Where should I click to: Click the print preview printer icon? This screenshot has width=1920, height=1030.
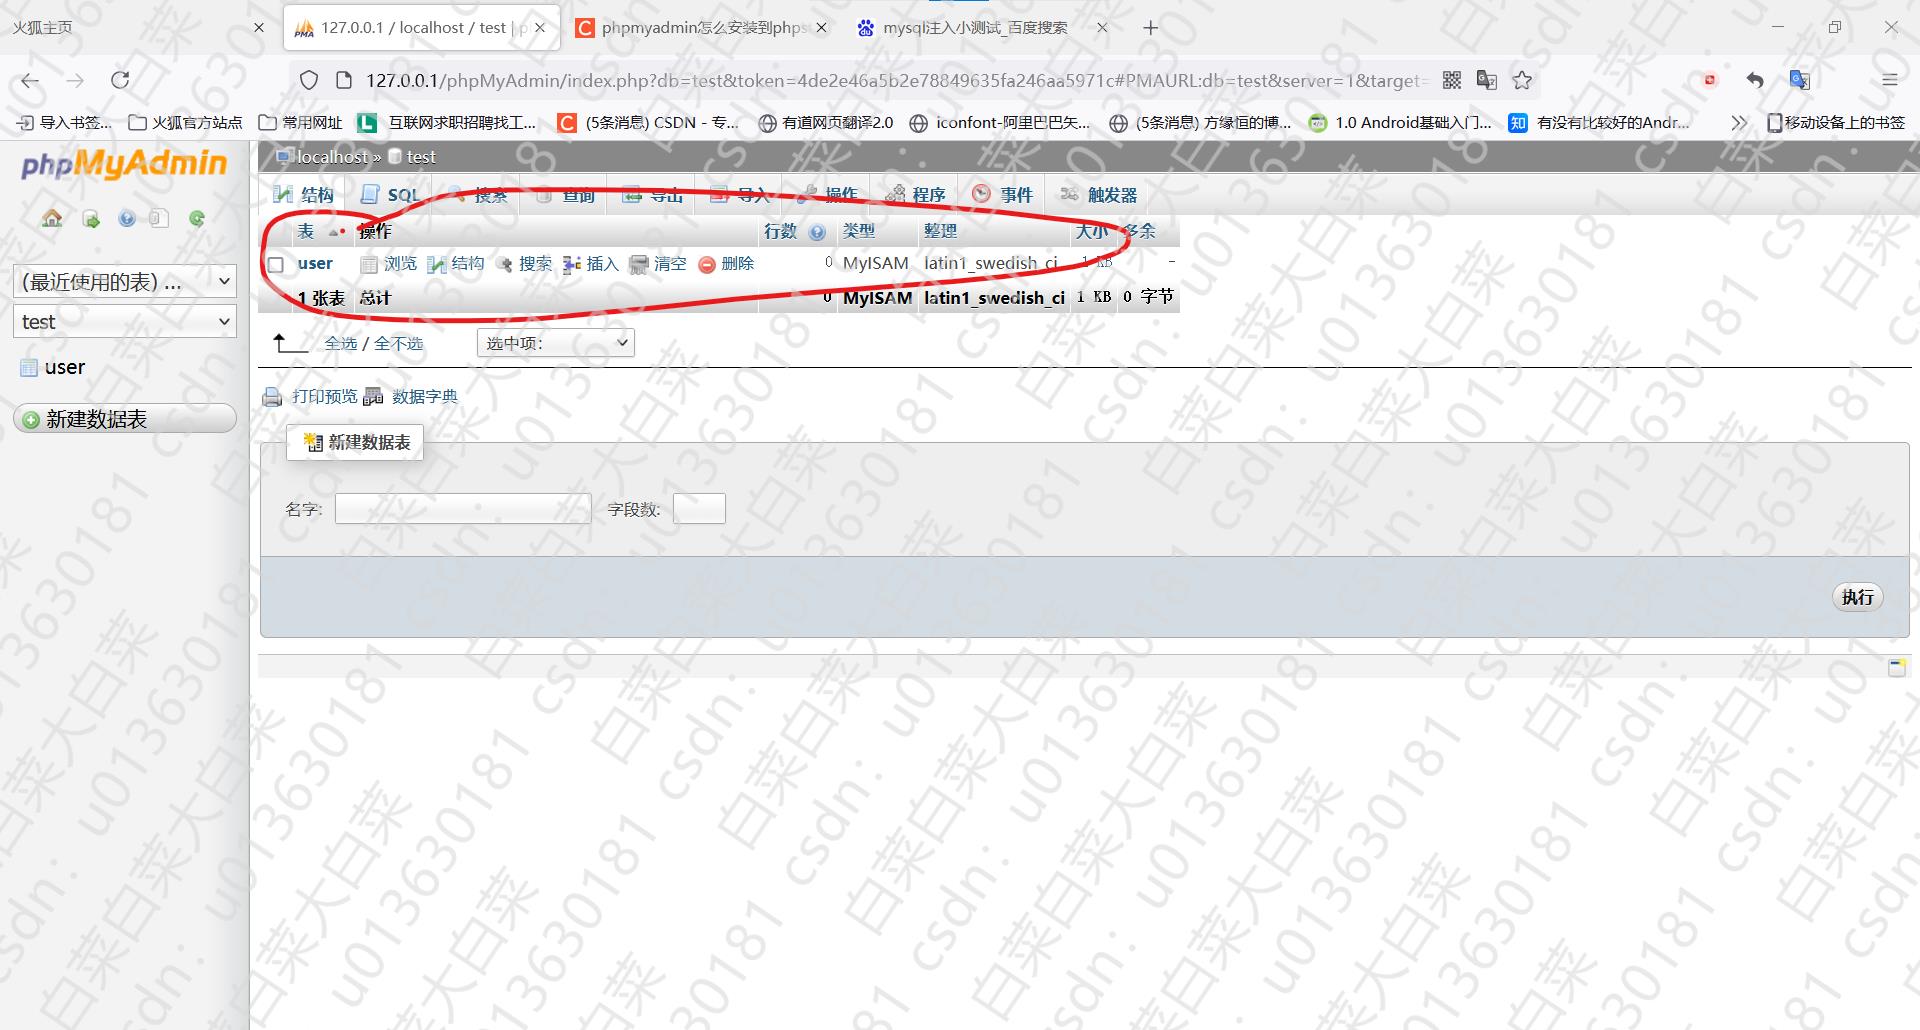(x=272, y=397)
